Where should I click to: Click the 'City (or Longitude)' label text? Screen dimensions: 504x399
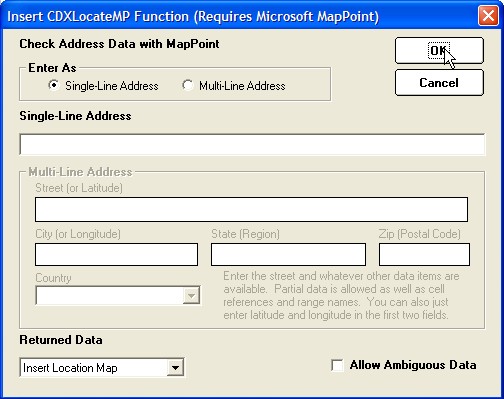[78, 234]
